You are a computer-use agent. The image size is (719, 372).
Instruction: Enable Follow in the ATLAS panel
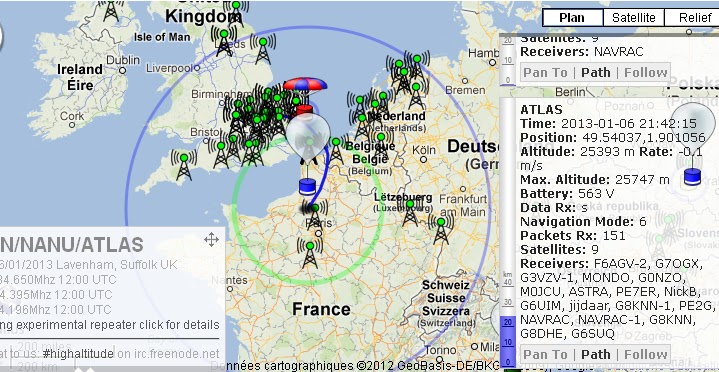646,355
